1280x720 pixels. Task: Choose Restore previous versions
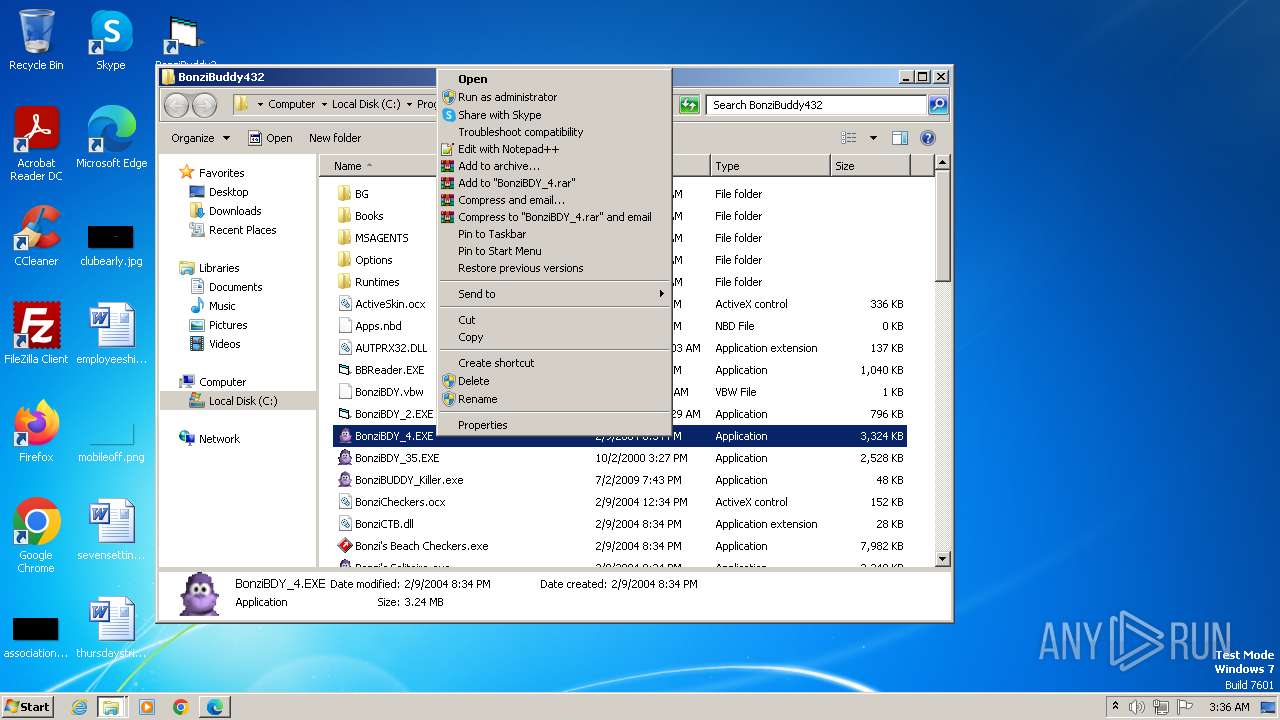click(554, 268)
